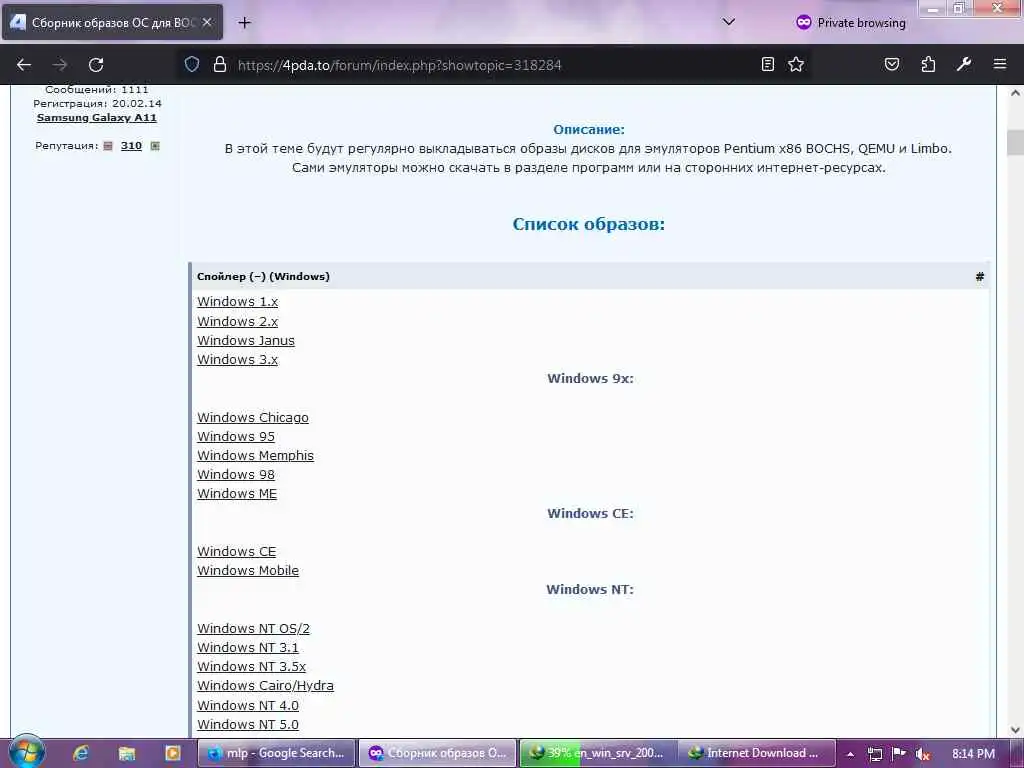Raise reputation with the green plus icon
Image resolution: width=1024 pixels, height=768 pixels.
[x=155, y=146]
